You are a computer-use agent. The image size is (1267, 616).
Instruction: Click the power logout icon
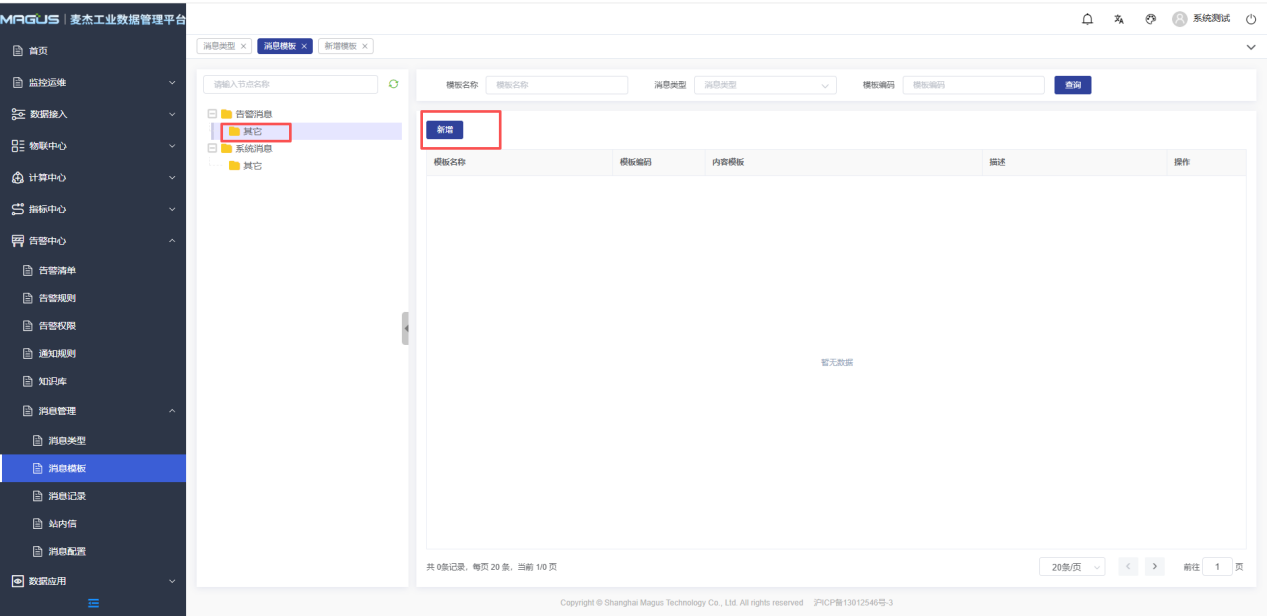click(1250, 19)
